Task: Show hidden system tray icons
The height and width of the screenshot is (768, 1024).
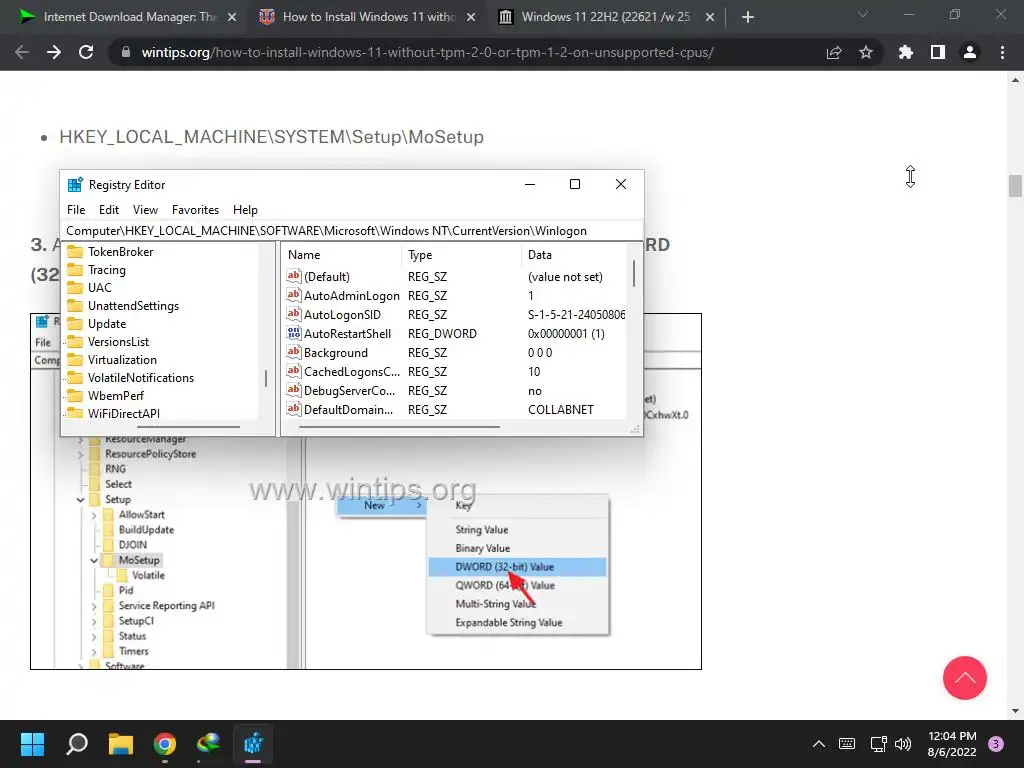Action: coord(818,744)
